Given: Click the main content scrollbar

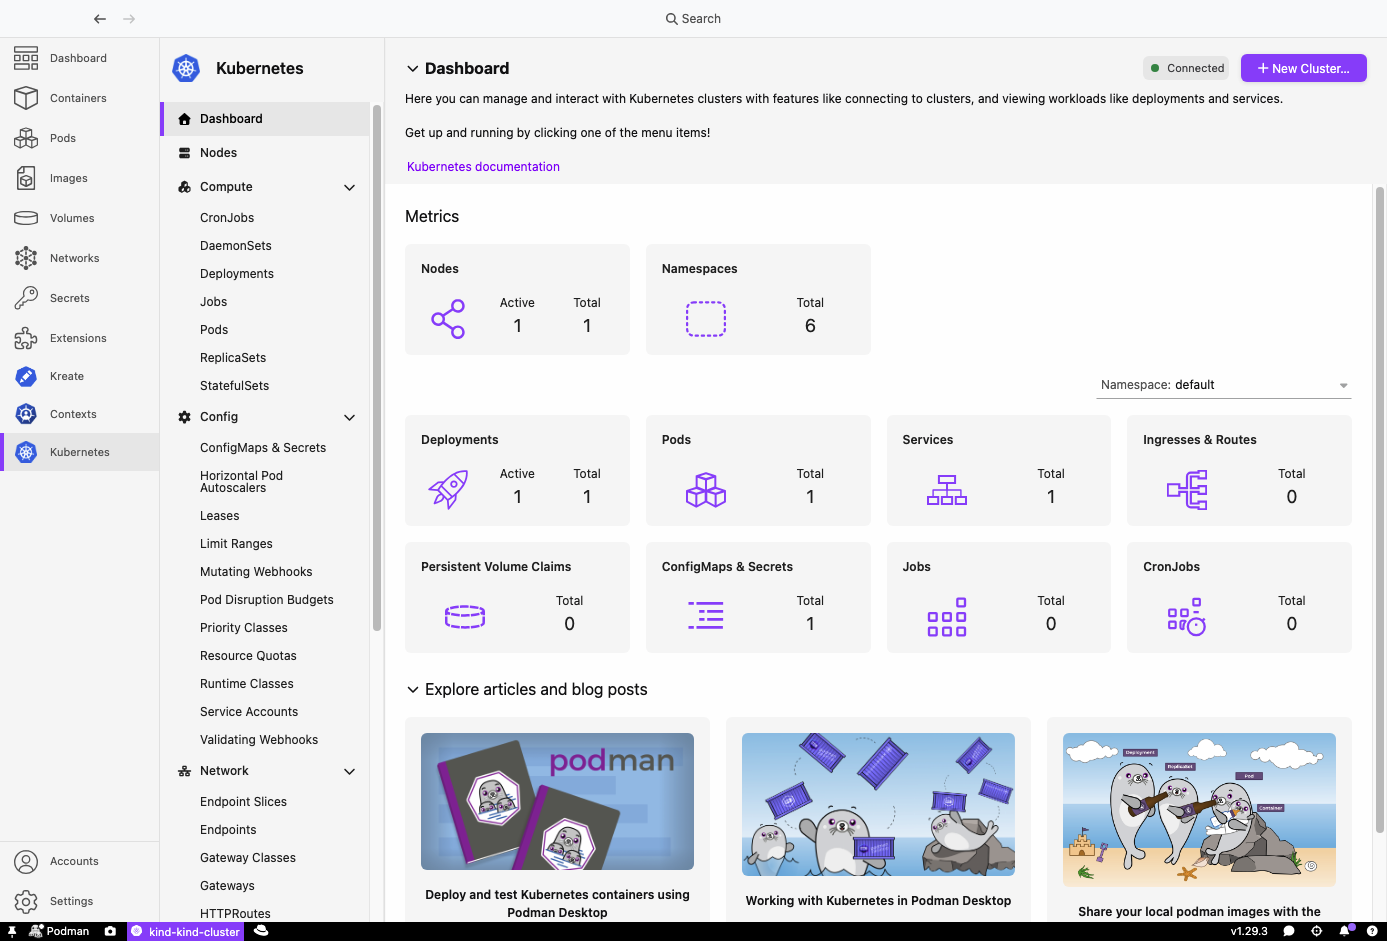Looking at the screenshot, I should [1380, 510].
